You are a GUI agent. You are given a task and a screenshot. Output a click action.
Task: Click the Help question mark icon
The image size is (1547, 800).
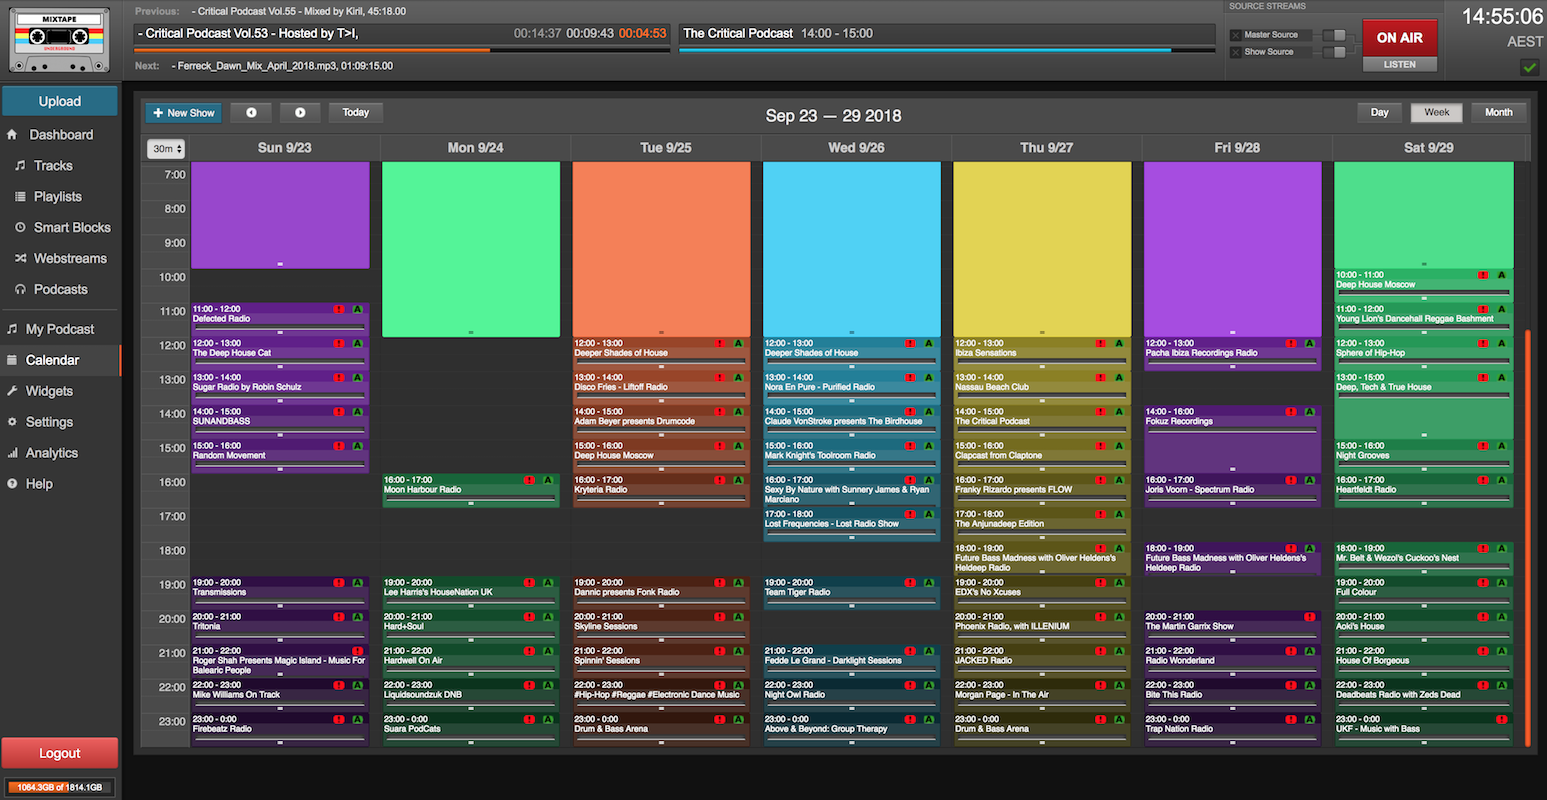coord(12,484)
